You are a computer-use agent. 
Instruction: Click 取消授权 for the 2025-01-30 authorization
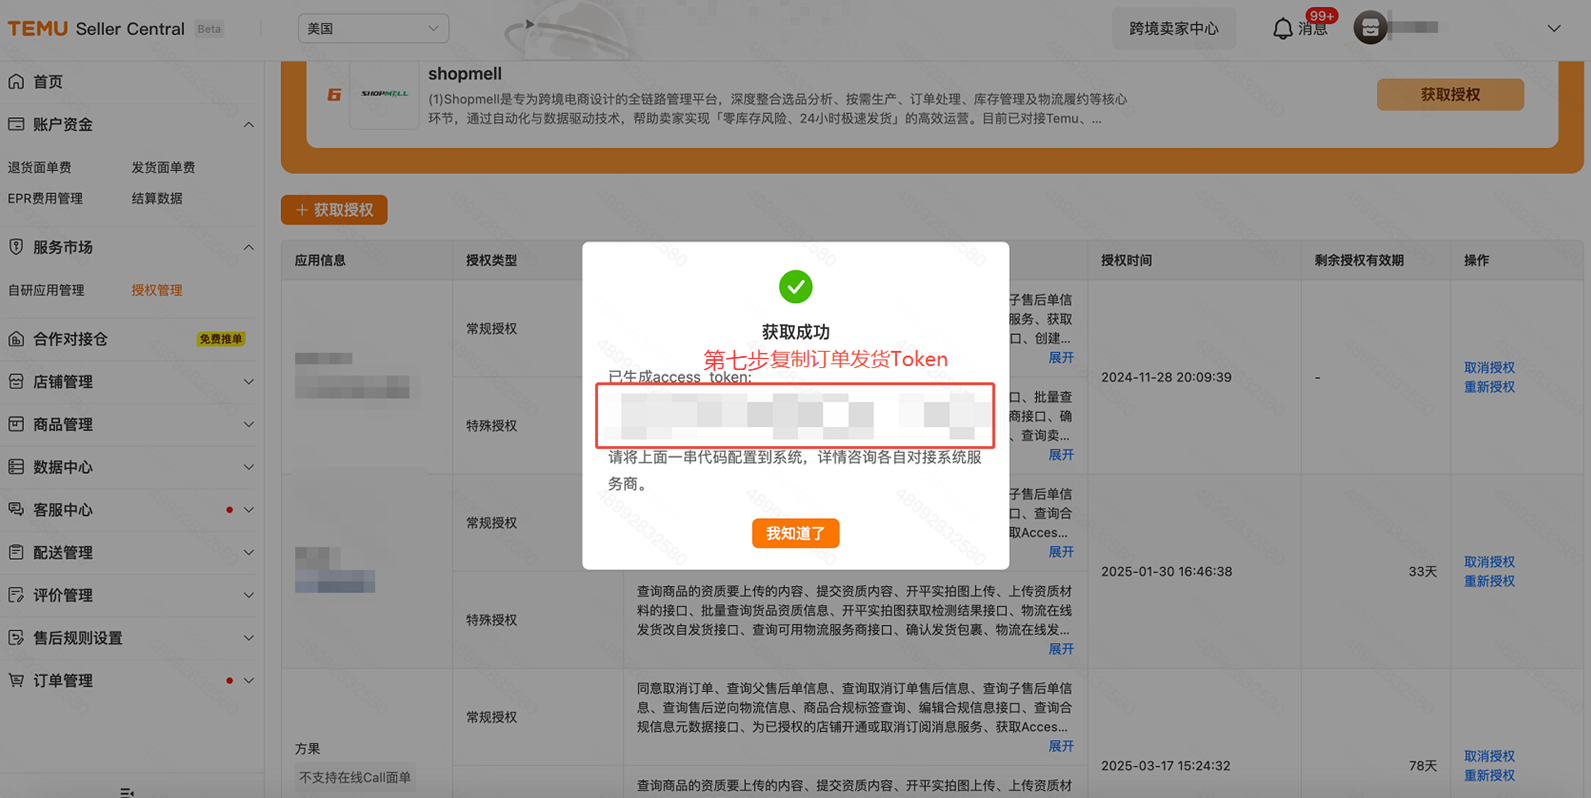(x=1489, y=561)
